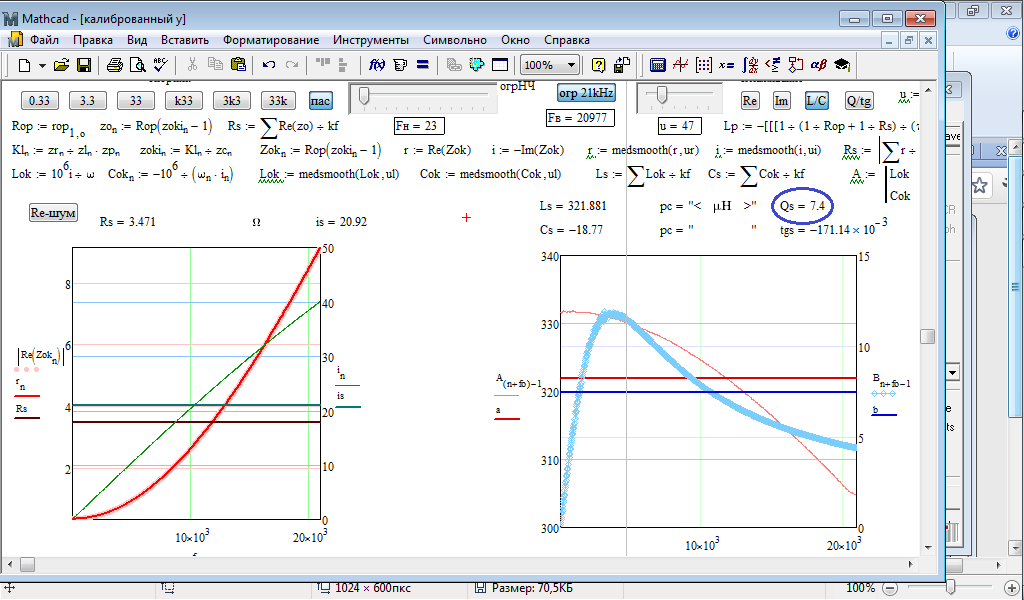Screen dimensions: 1024x600
Task: Expand the 100% zoom dropdown
Action: pyautogui.click(x=571, y=65)
